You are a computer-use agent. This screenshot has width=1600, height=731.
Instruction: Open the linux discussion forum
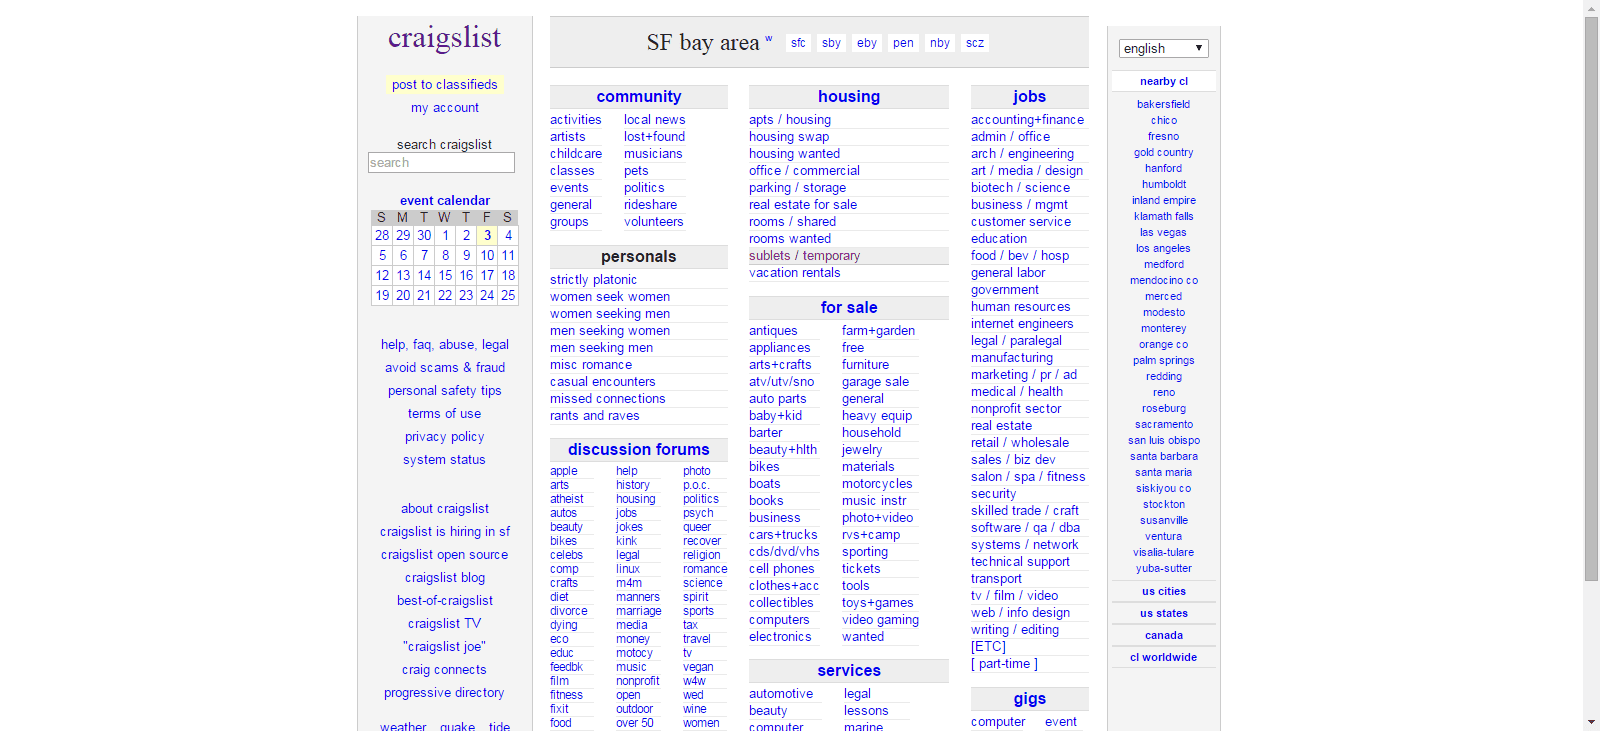[628, 569]
